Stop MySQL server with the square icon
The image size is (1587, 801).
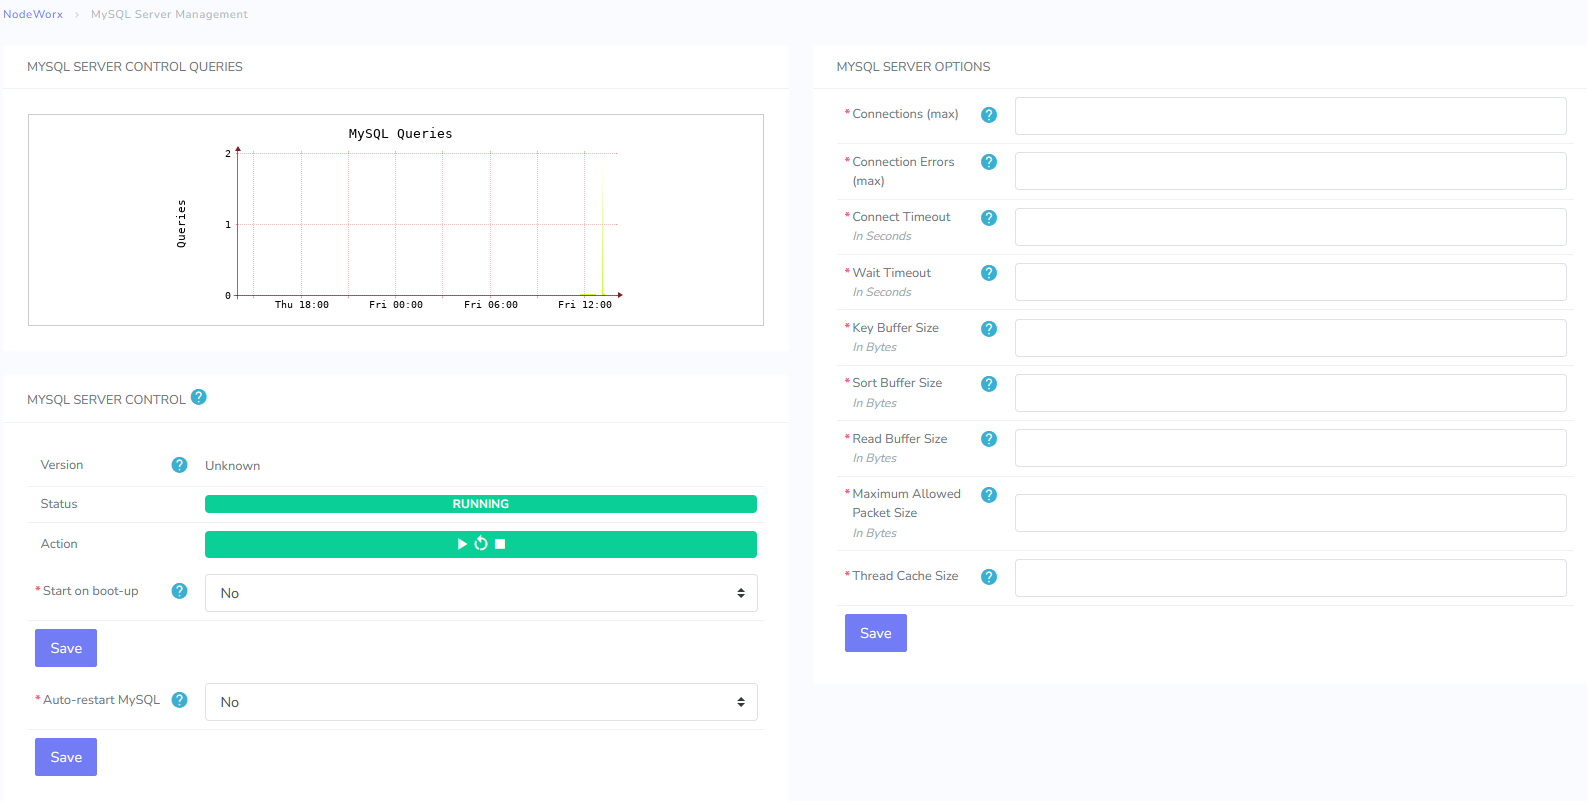coord(500,544)
